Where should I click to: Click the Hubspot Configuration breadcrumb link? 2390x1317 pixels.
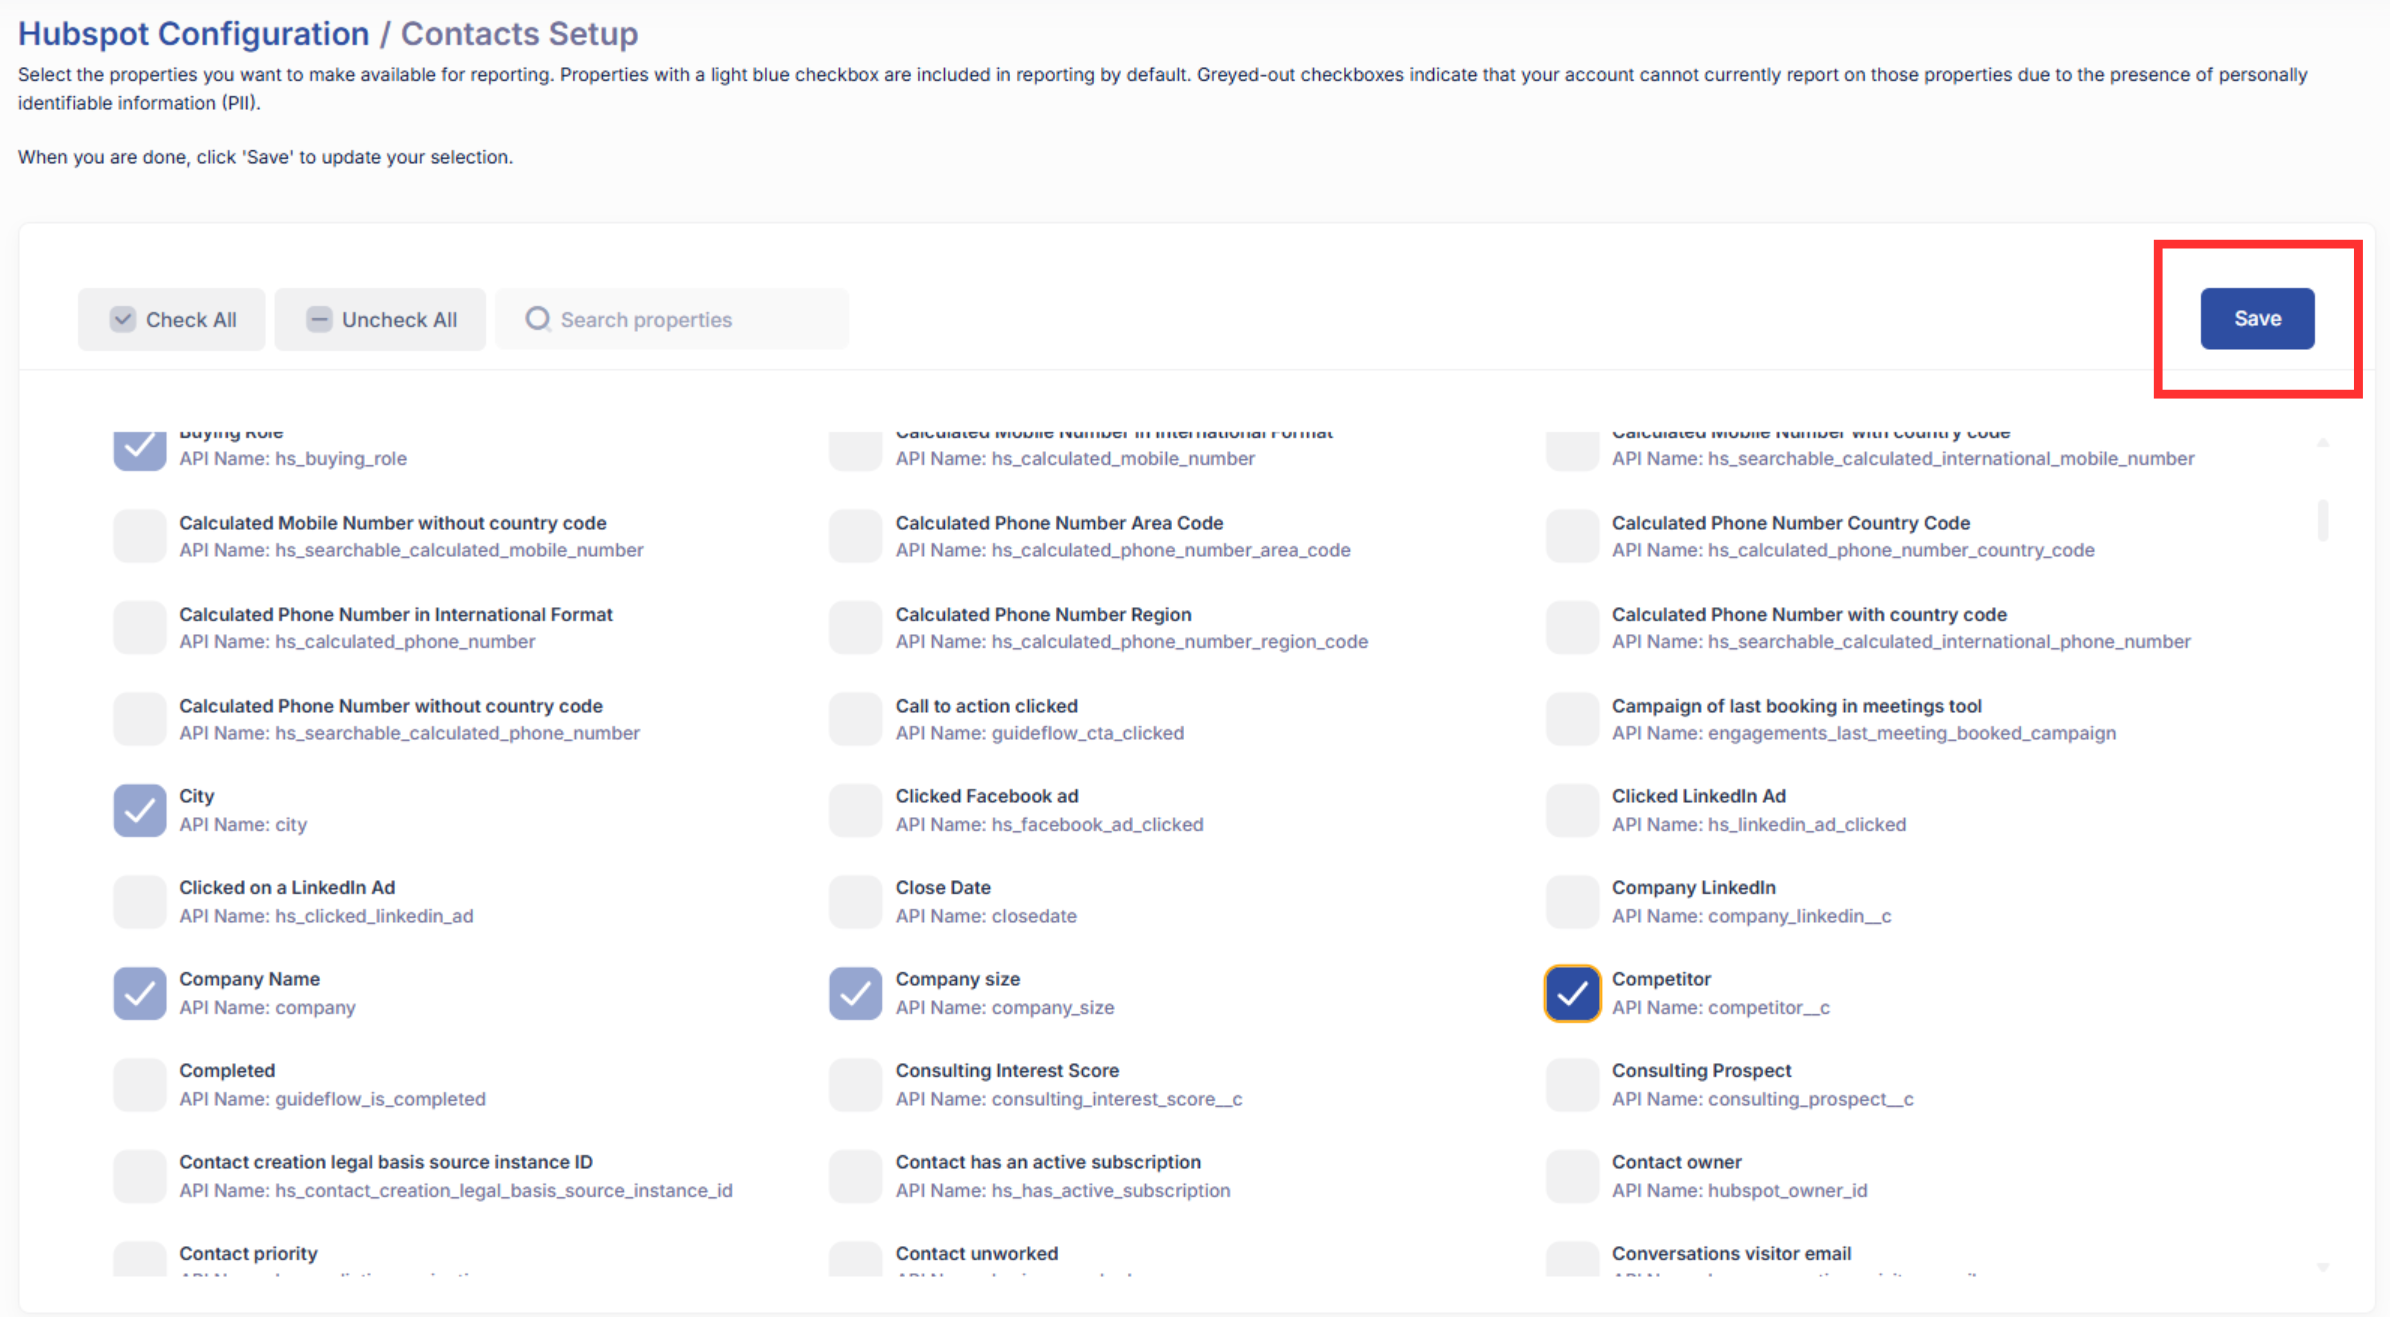[x=193, y=34]
